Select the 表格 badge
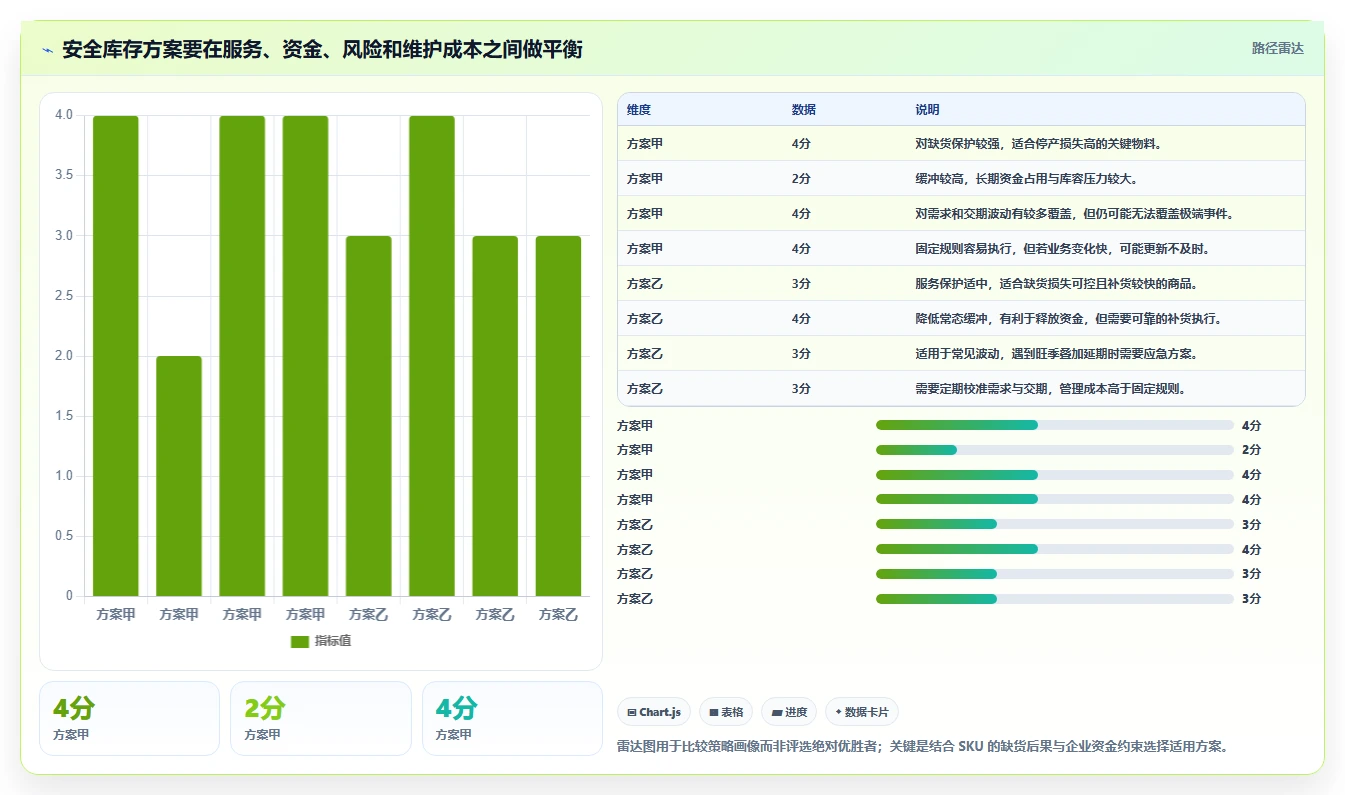1345x795 pixels. click(x=726, y=712)
